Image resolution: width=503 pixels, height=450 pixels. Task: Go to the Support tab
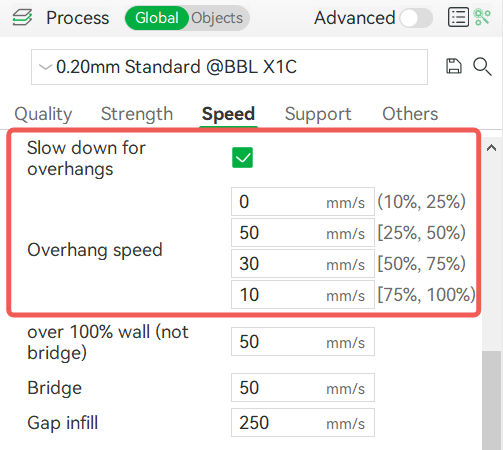coord(318,114)
